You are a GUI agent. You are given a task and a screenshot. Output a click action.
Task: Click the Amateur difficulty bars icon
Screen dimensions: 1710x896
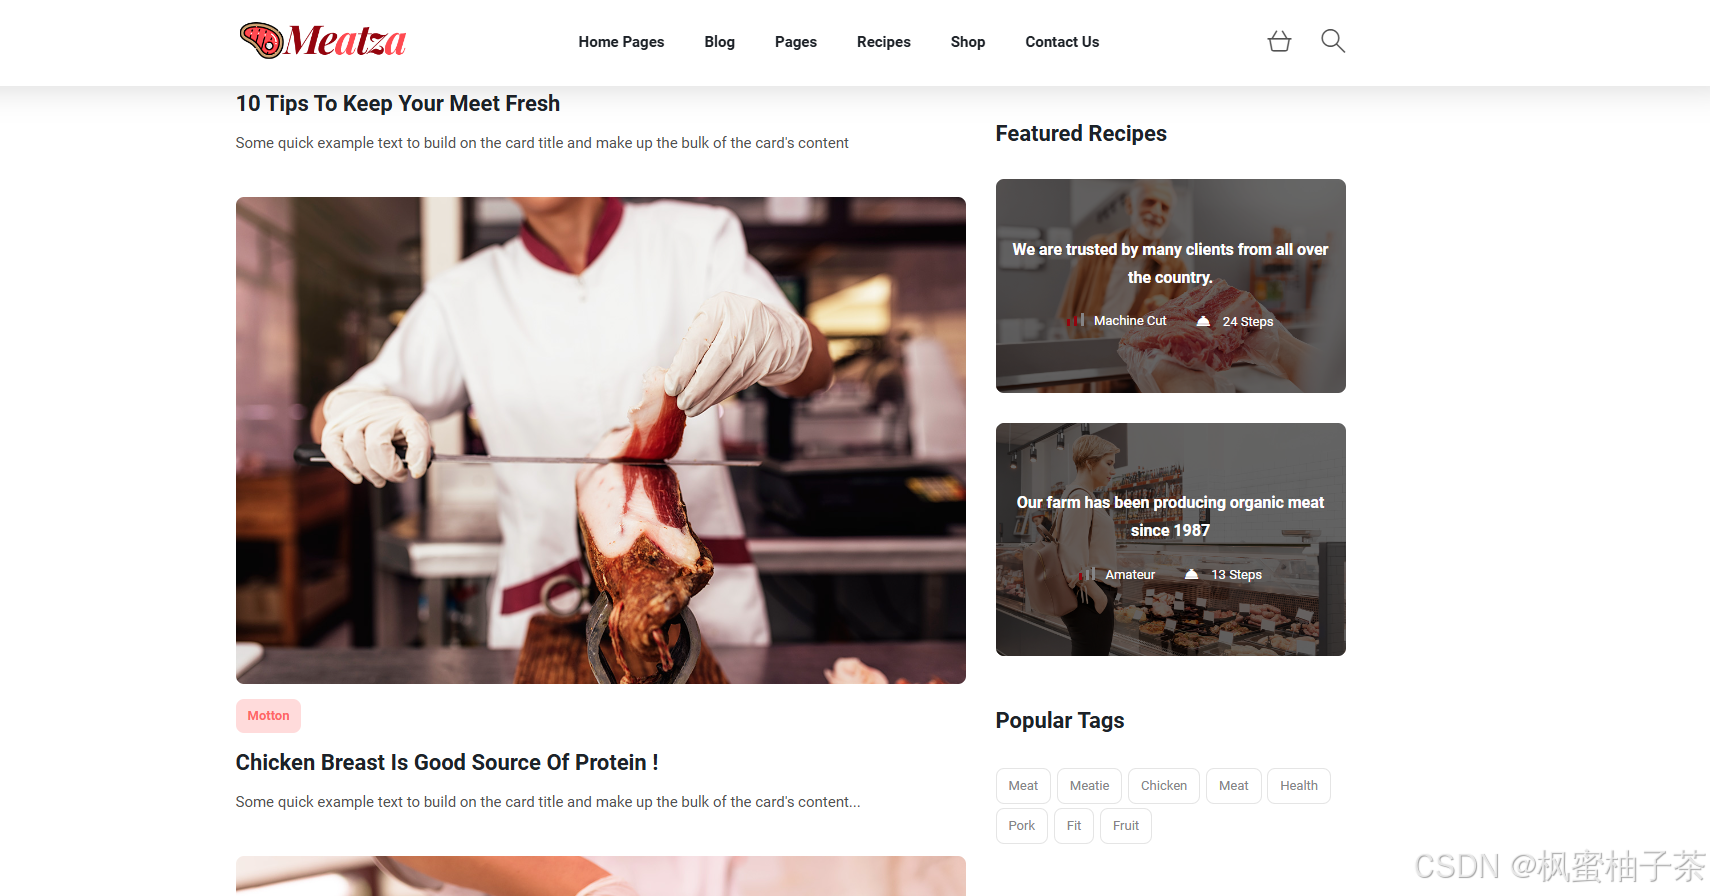(x=1088, y=574)
